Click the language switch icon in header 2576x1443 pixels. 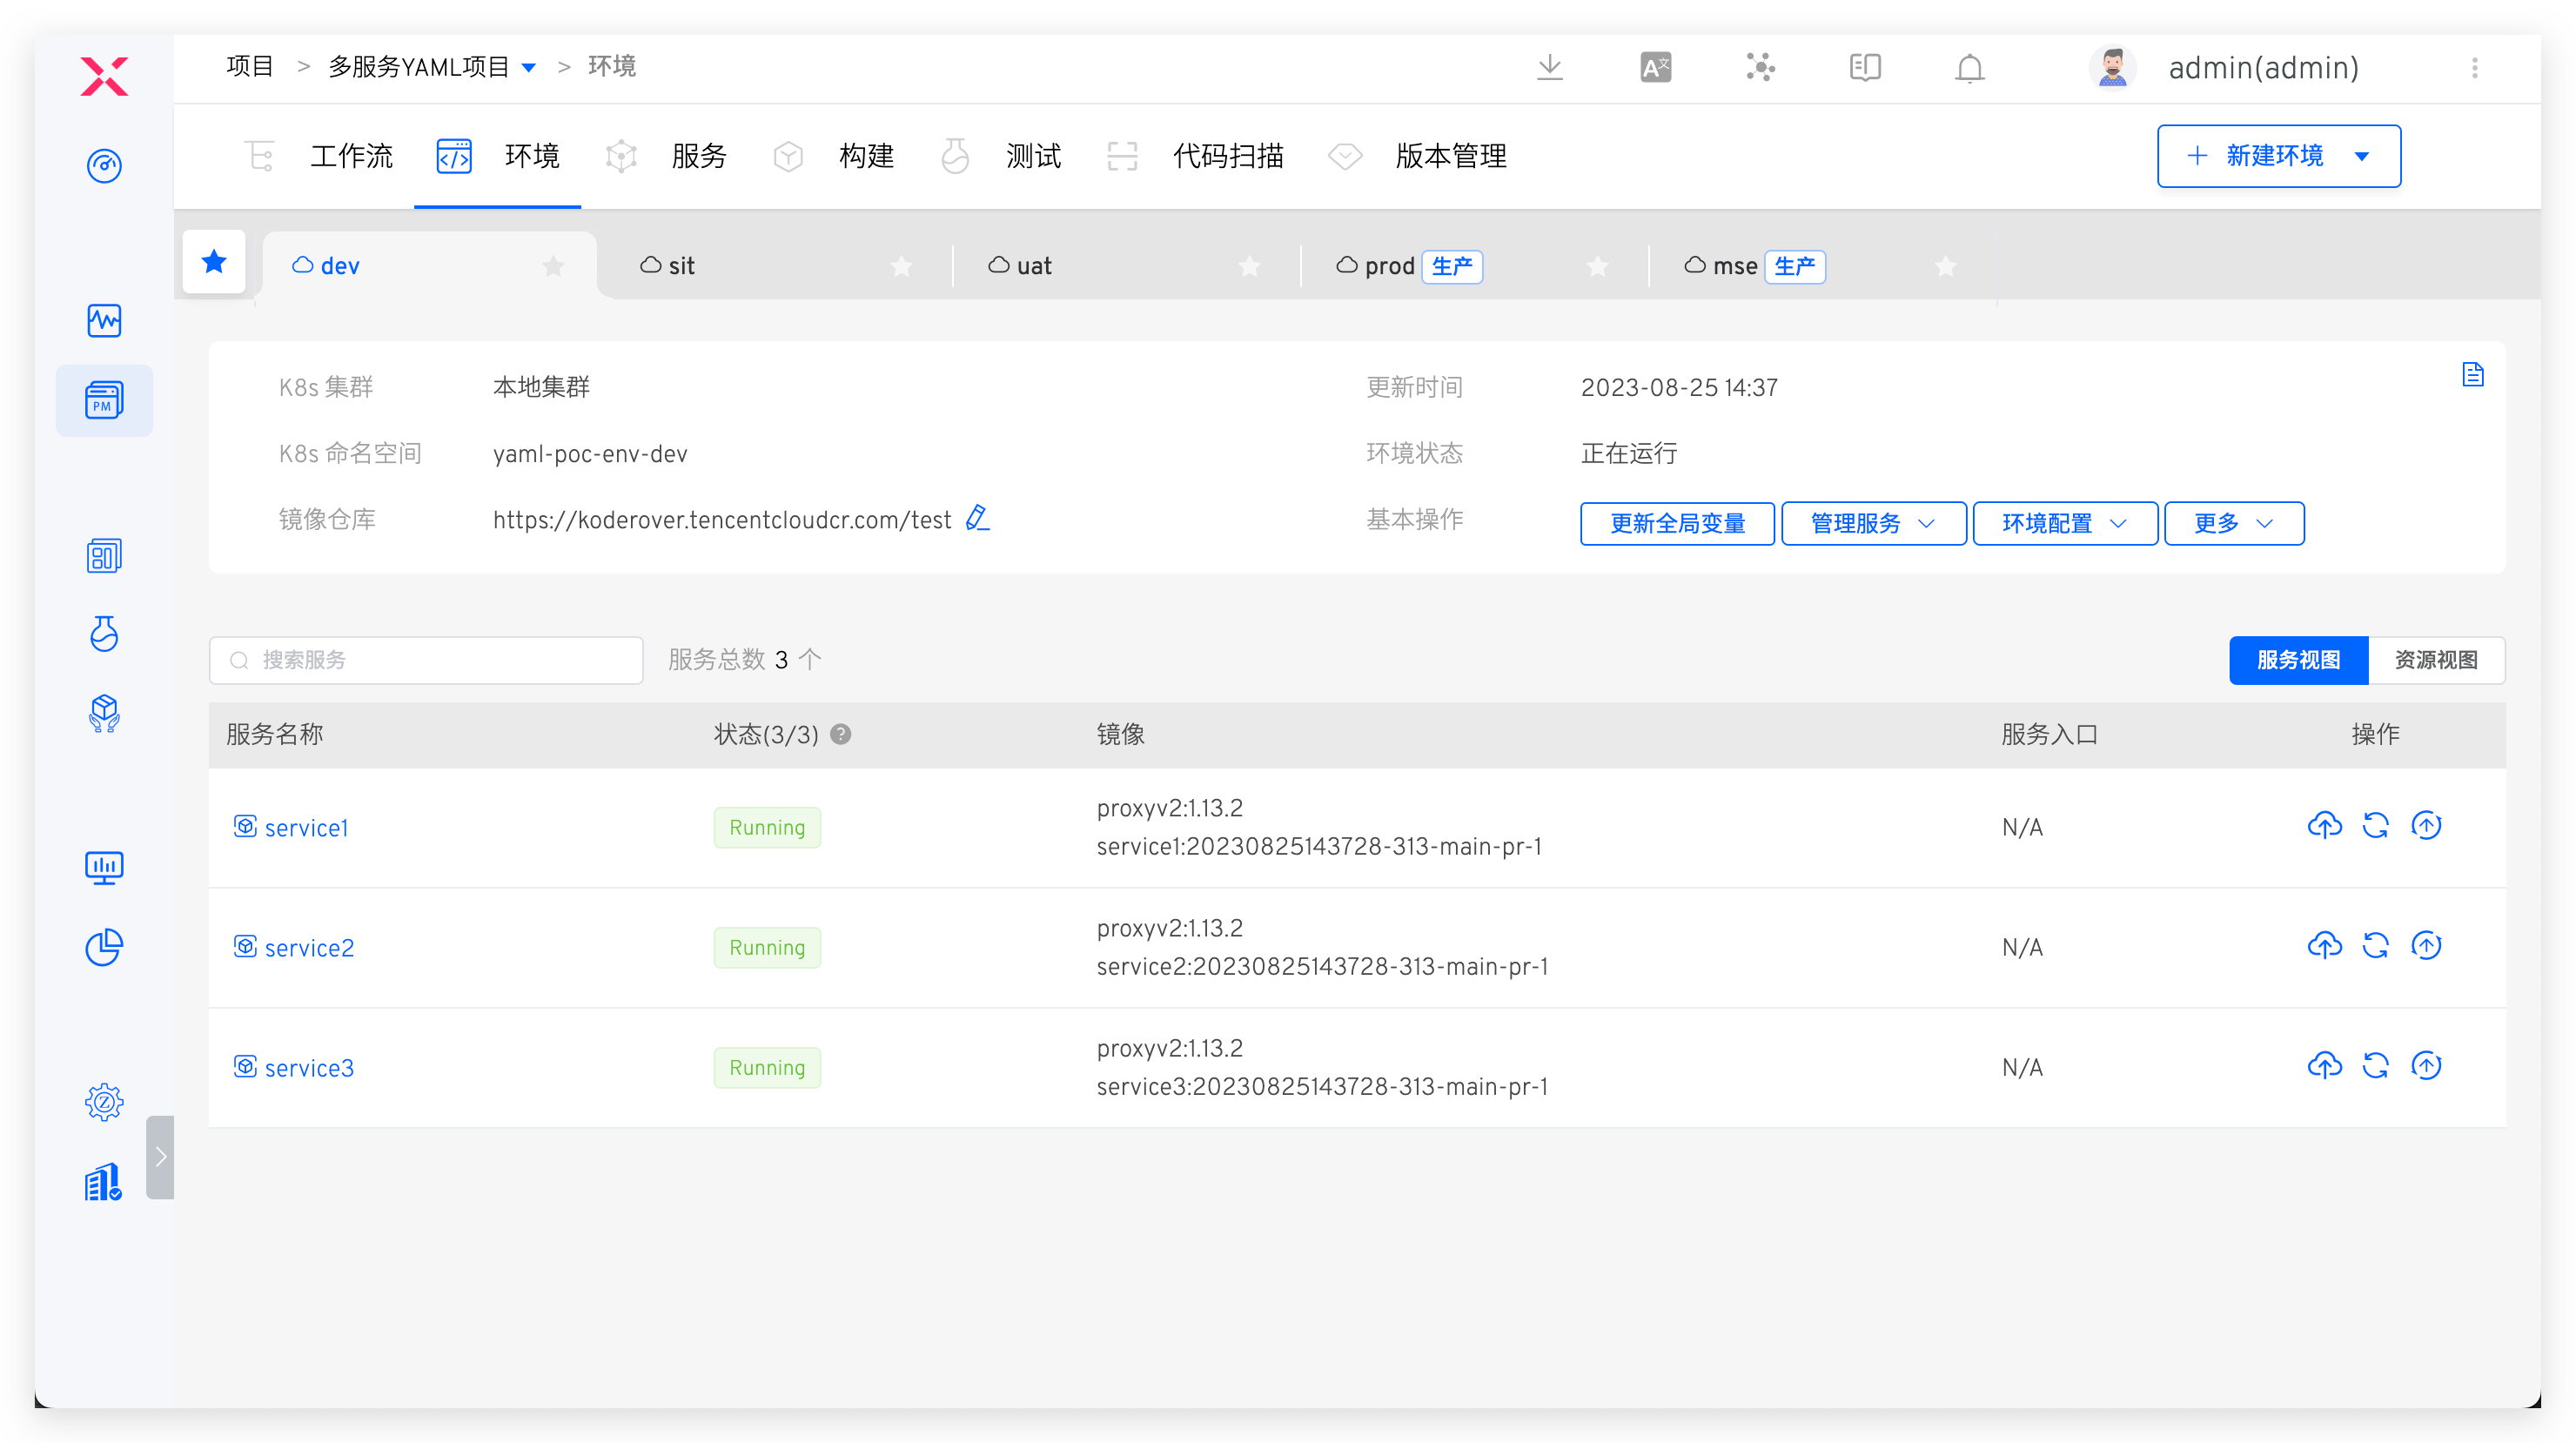click(x=1655, y=66)
